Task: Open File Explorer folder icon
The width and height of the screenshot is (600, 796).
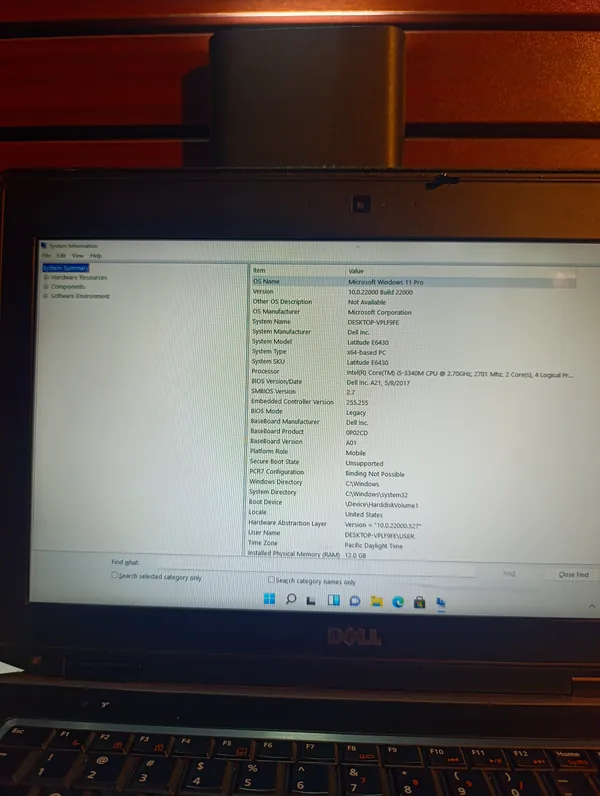Action: 376,602
